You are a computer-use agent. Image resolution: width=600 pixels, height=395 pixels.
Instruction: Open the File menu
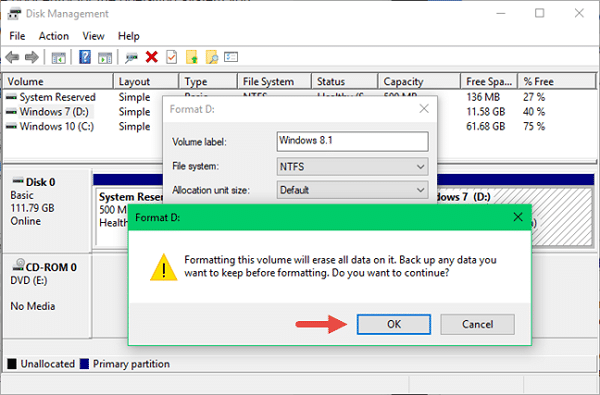[17, 36]
